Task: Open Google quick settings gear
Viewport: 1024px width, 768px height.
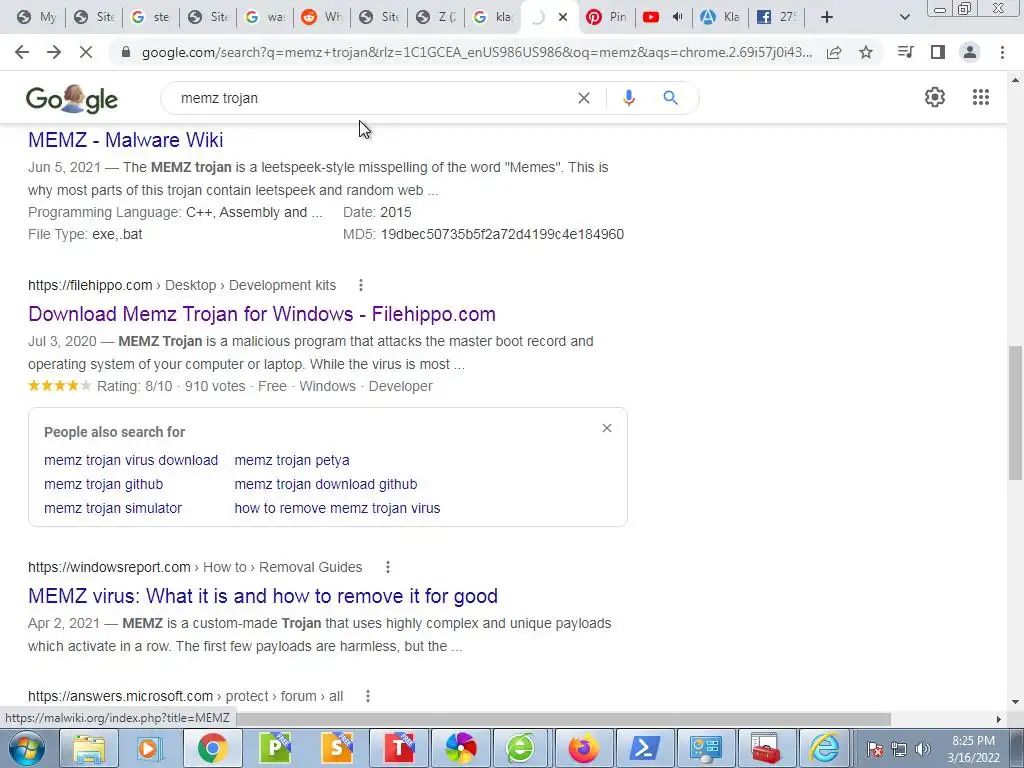Action: (935, 97)
